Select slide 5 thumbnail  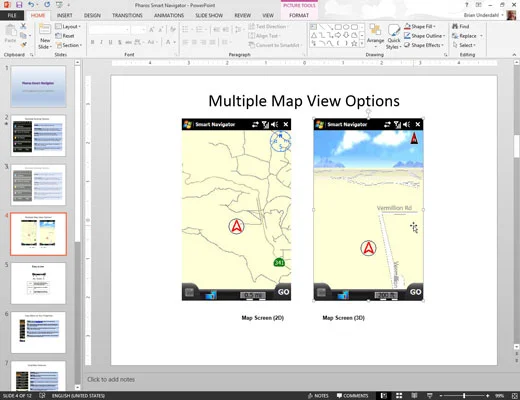(x=38, y=283)
